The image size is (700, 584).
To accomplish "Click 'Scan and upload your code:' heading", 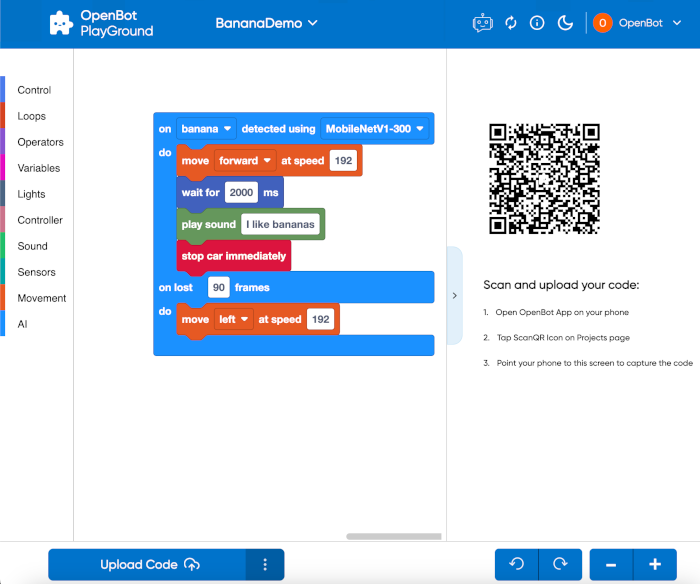I will click(x=561, y=285).
